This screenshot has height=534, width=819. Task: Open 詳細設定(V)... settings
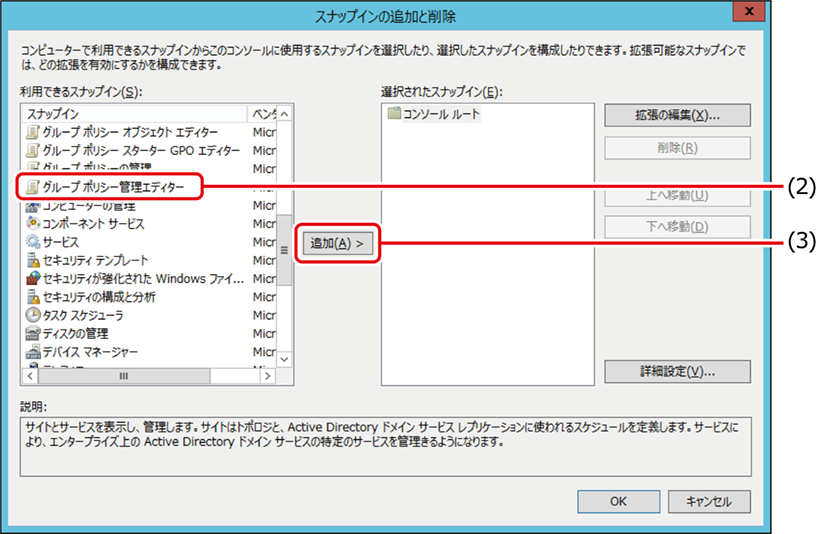click(677, 372)
